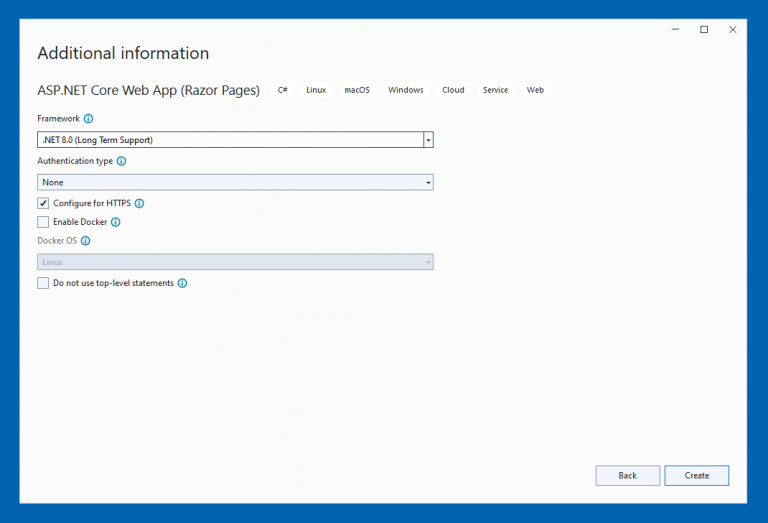Enable Docker checkbox
The image size is (768, 523).
(43, 222)
